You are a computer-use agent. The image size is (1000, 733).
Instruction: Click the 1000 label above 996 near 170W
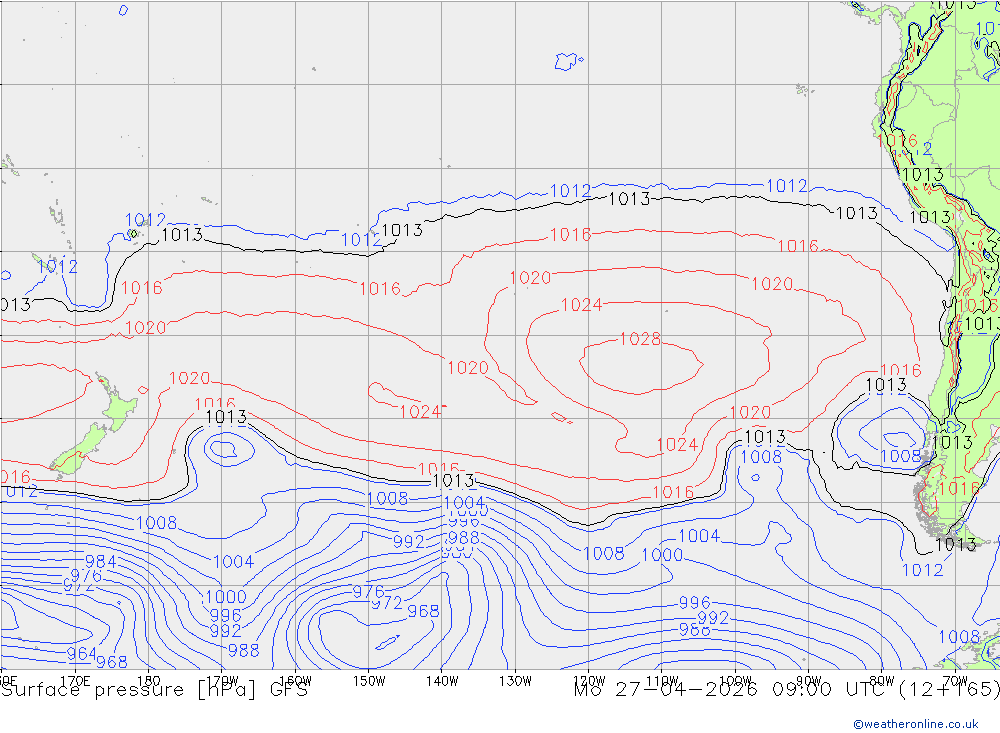click(226, 597)
